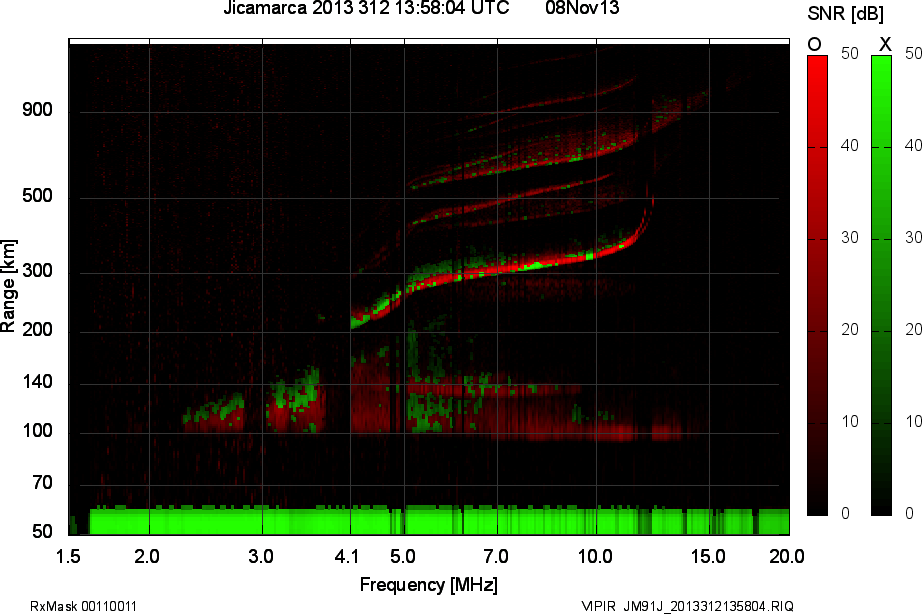
Task: Click the '500' range axis label
Action: (x=37, y=196)
